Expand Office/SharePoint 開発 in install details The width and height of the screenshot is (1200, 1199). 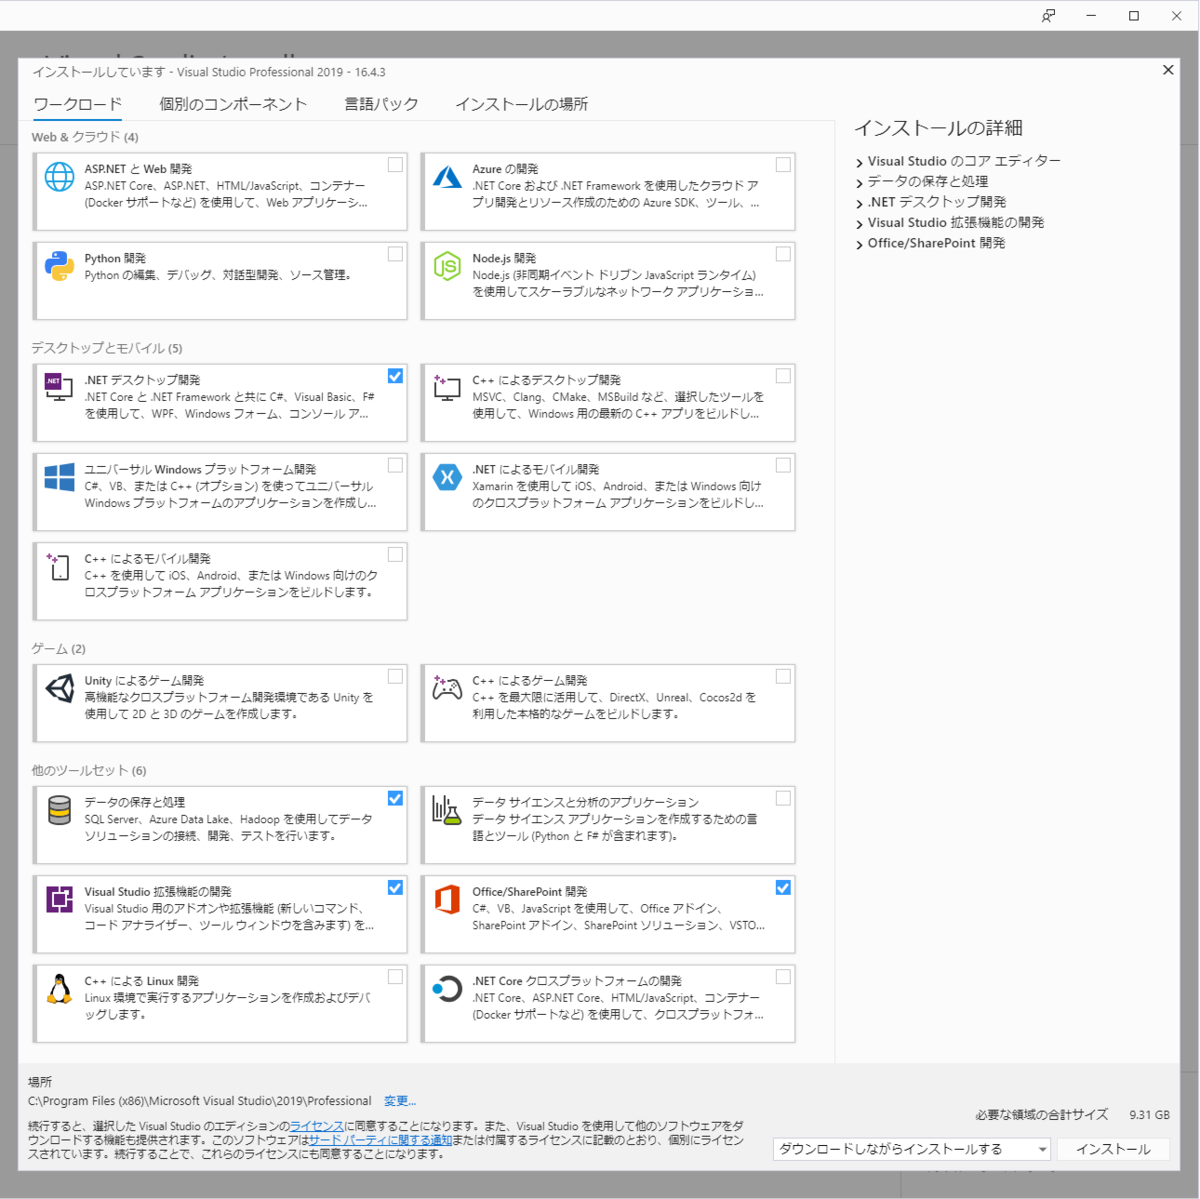point(859,244)
